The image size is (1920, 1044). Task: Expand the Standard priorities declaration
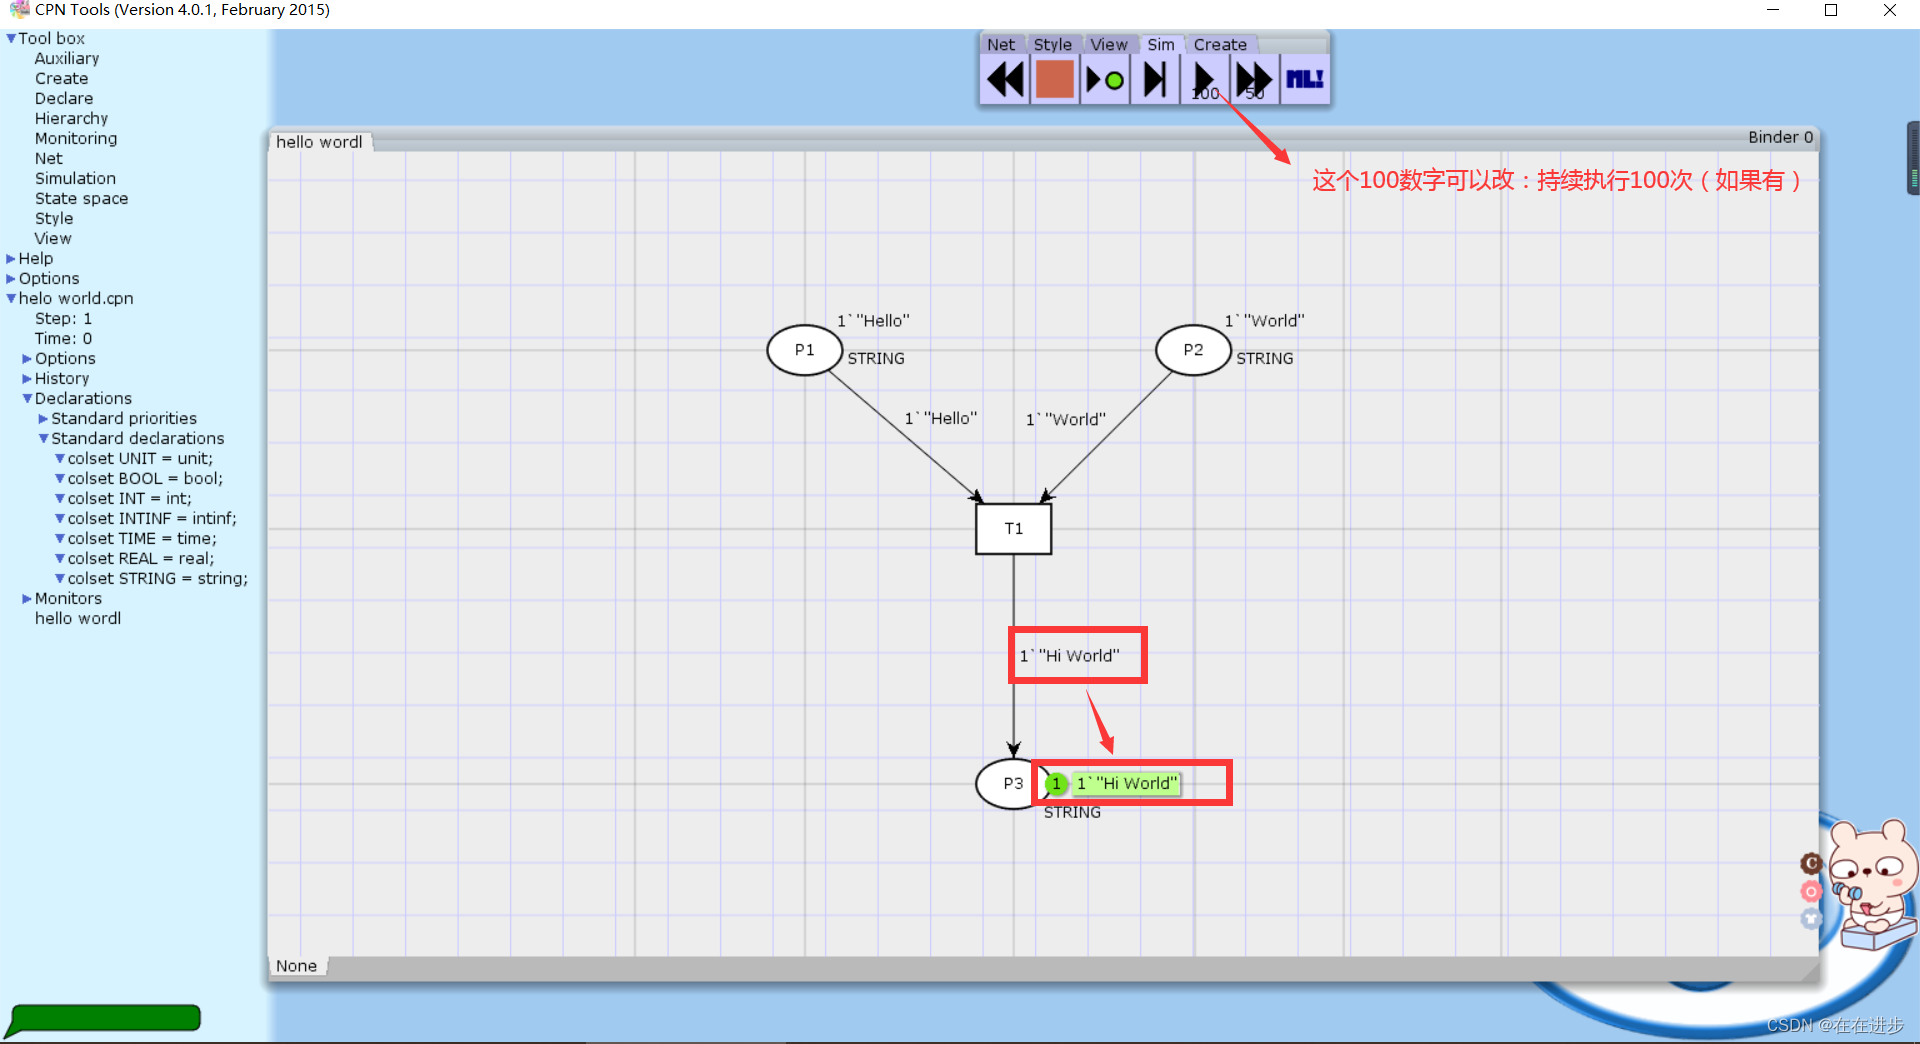pyautogui.click(x=44, y=418)
